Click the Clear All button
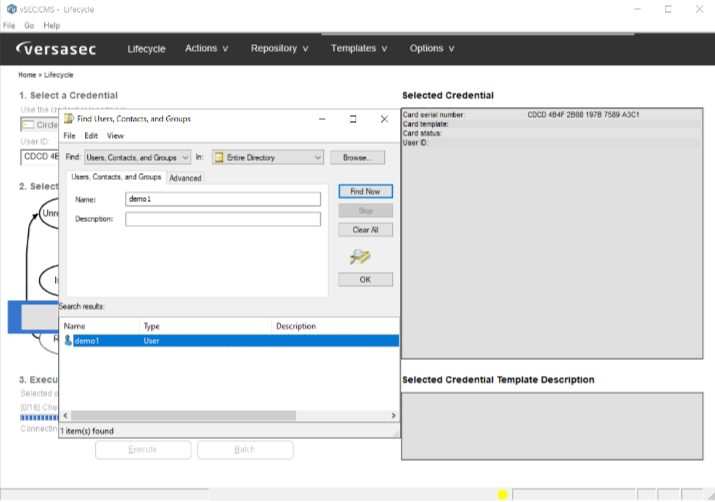Screen dimensions: 715x502 tap(365, 230)
